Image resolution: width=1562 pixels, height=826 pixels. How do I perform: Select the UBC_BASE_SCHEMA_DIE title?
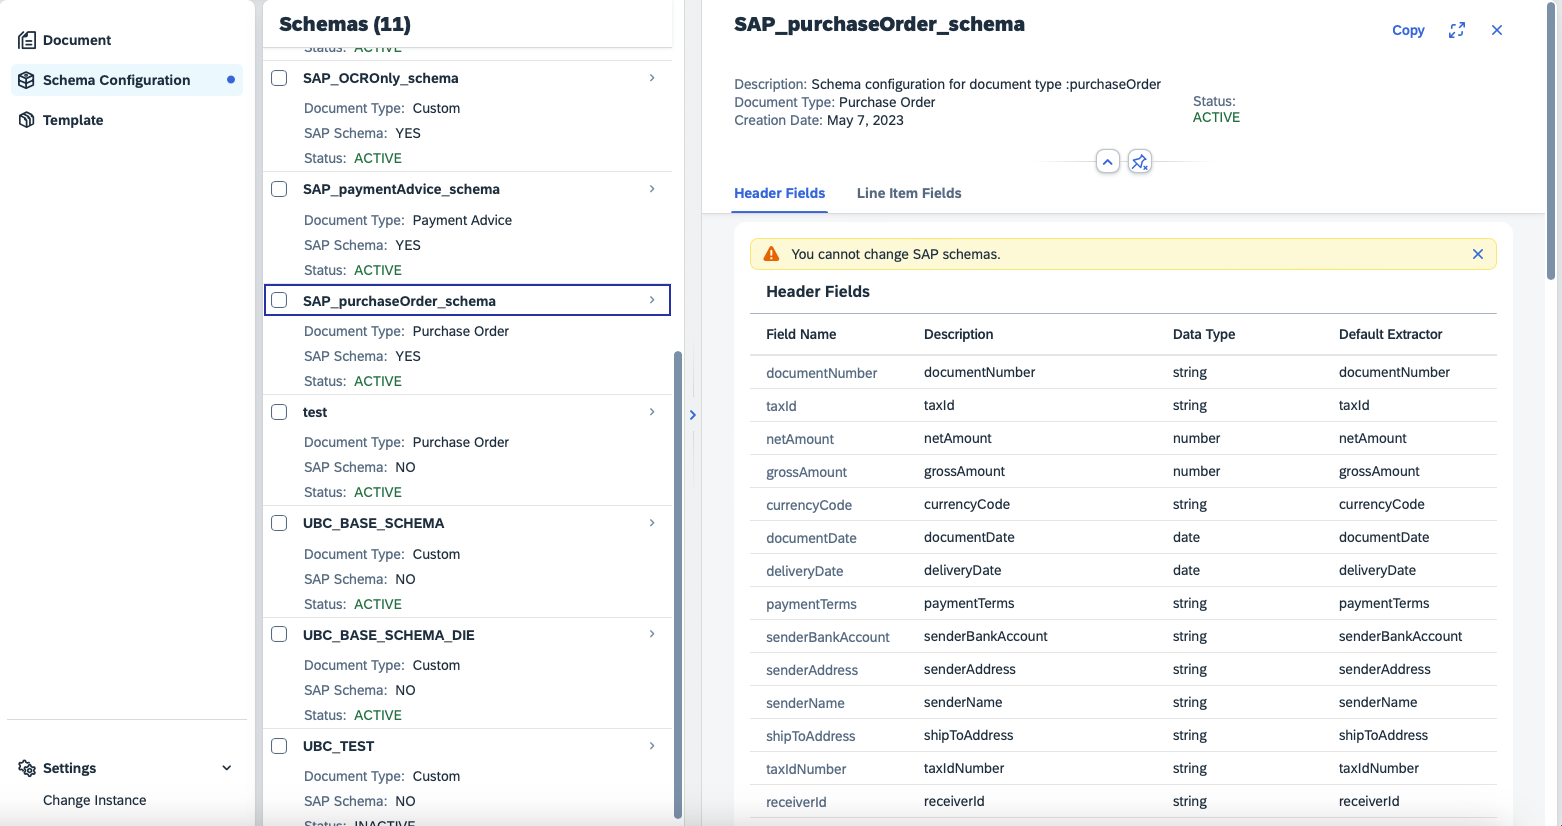coord(389,635)
